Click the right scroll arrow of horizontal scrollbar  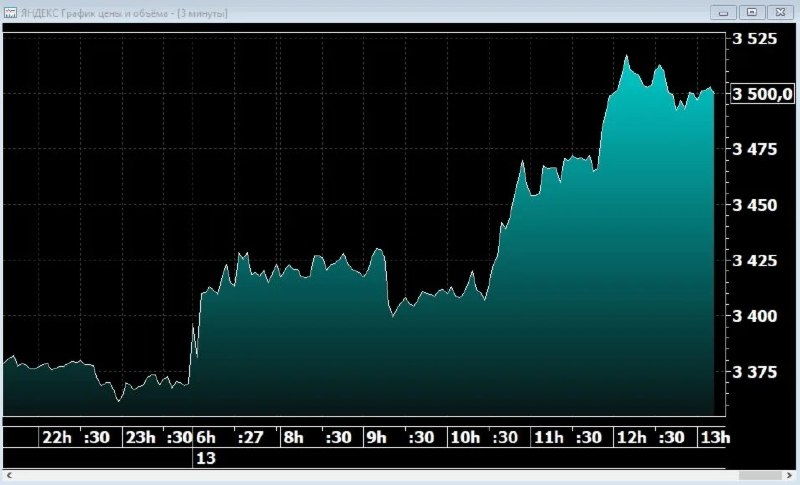click(x=790, y=475)
